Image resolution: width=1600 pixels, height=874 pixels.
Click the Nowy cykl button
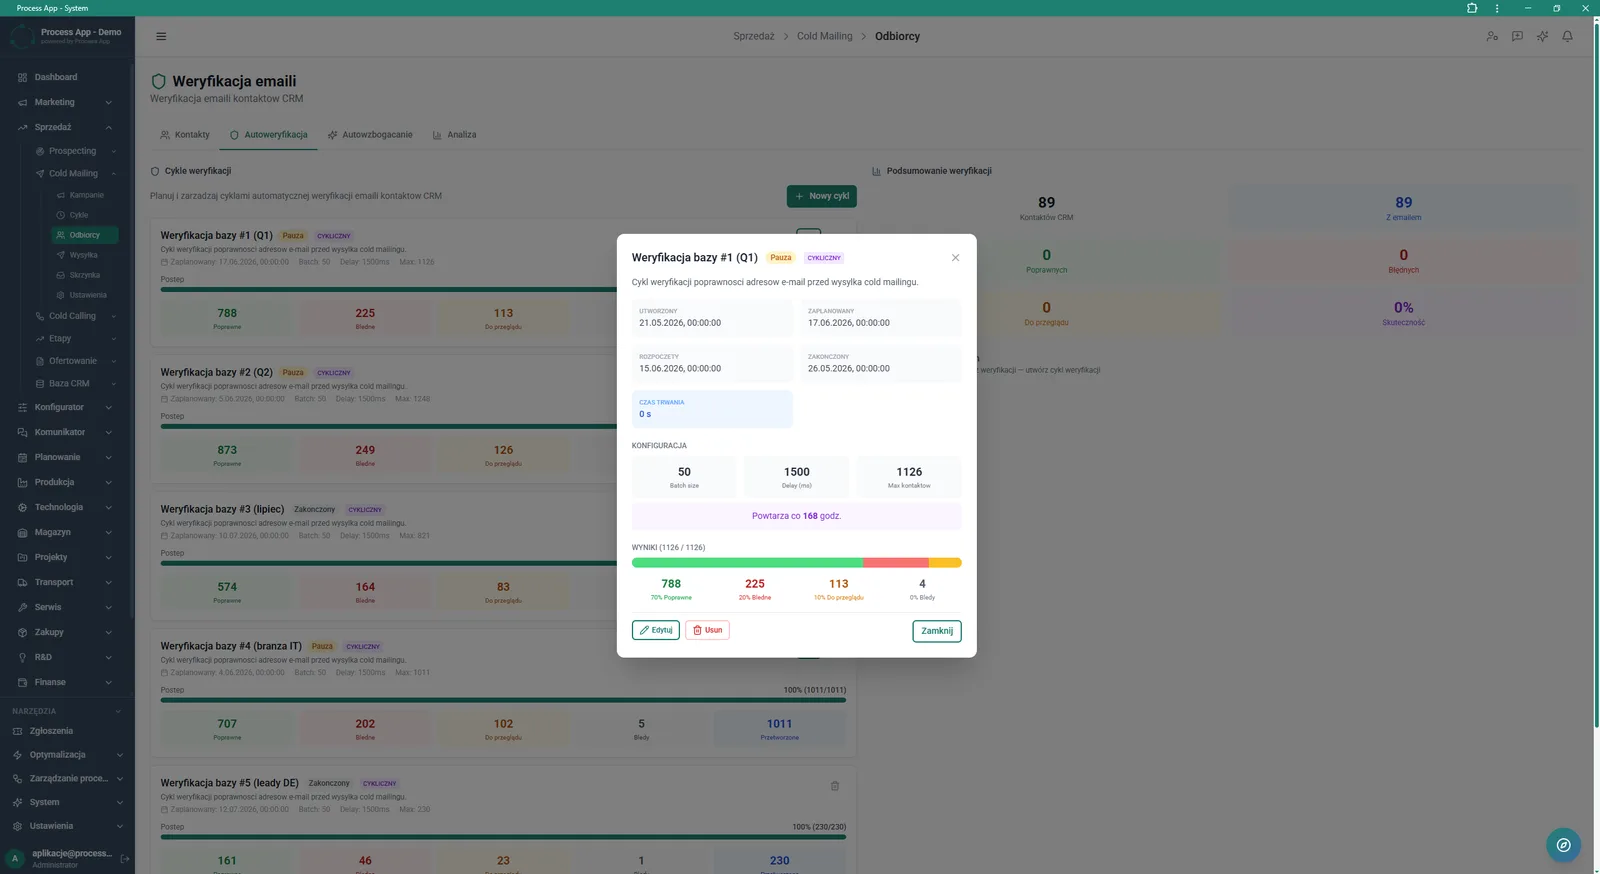[x=822, y=196]
